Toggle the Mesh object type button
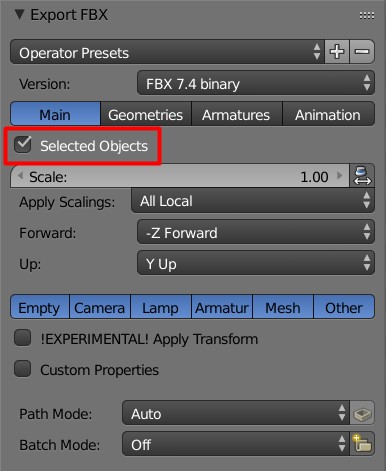Image resolution: width=386 pixels, height=471 pixels. (283, 307)
